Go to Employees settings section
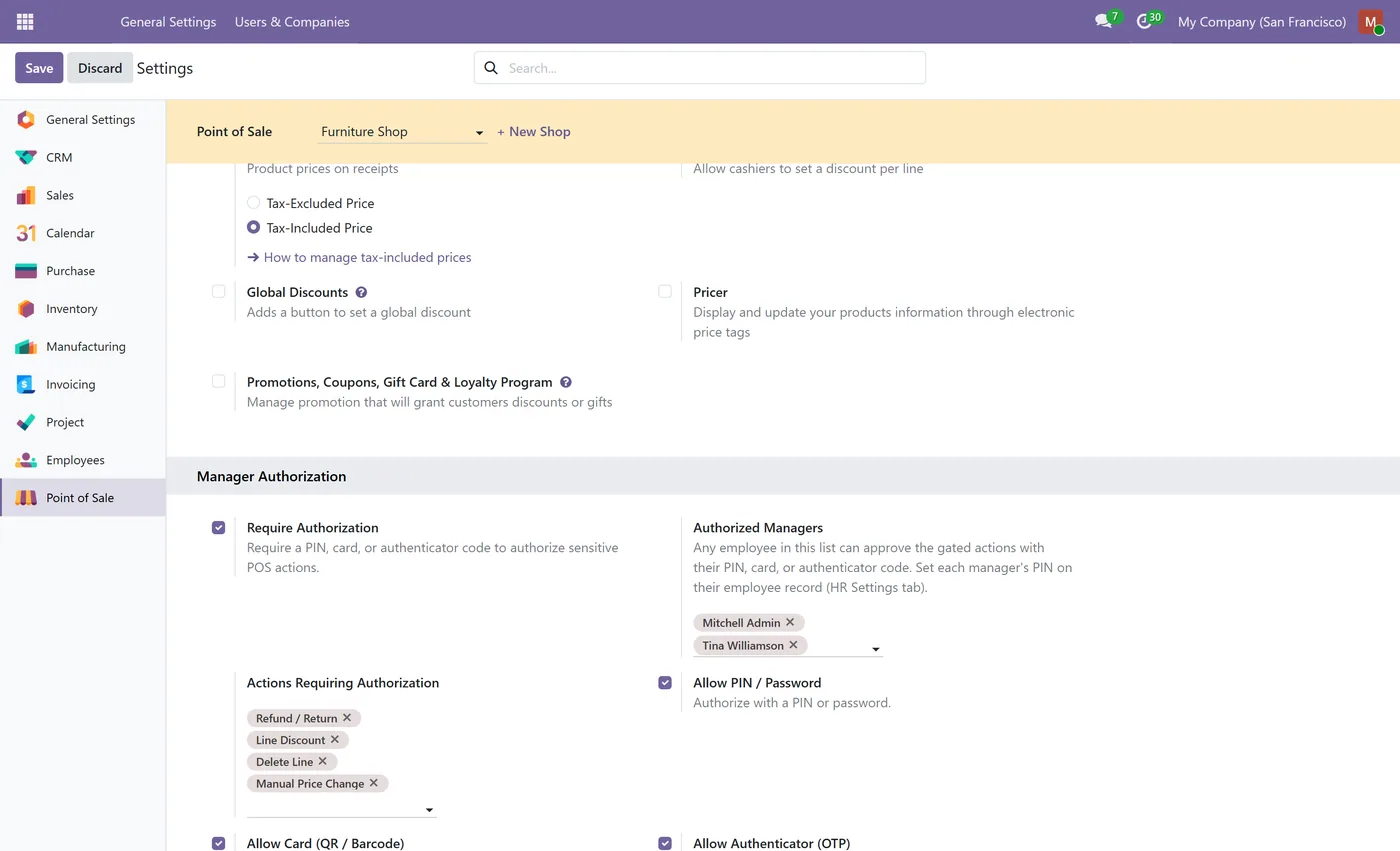 pos(83,460)
